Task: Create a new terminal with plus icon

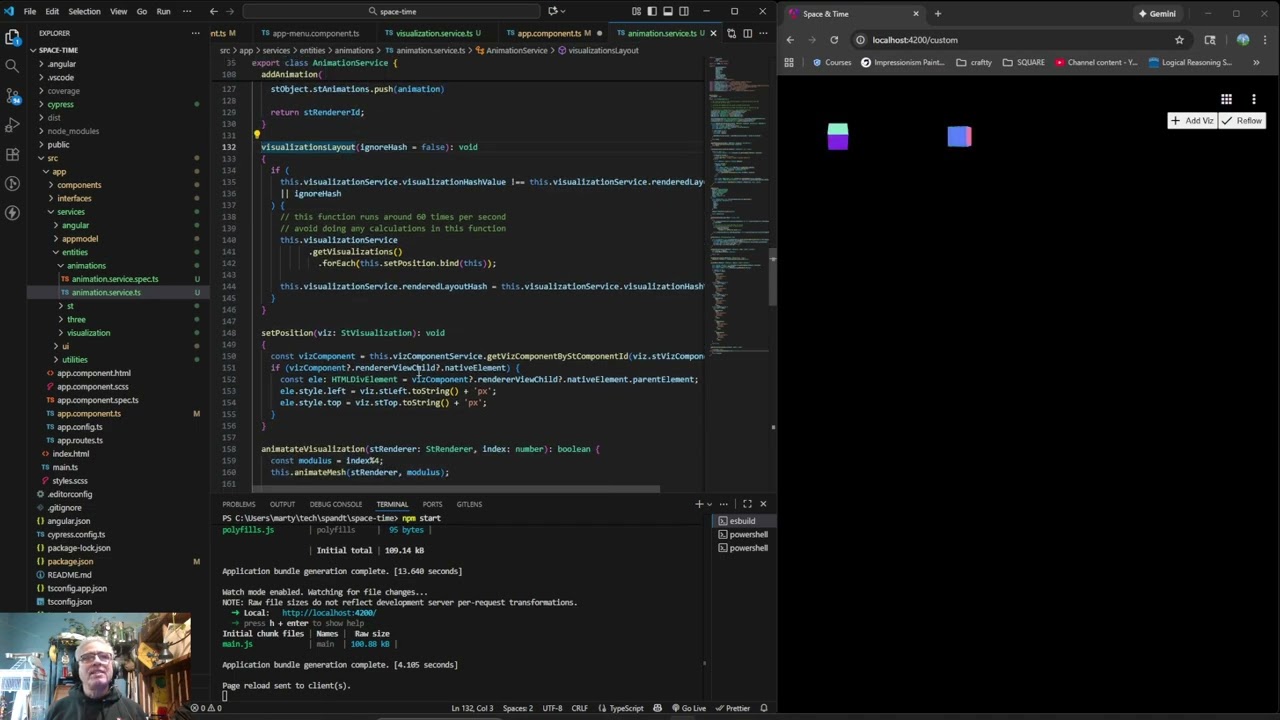Action: [699, 504]
